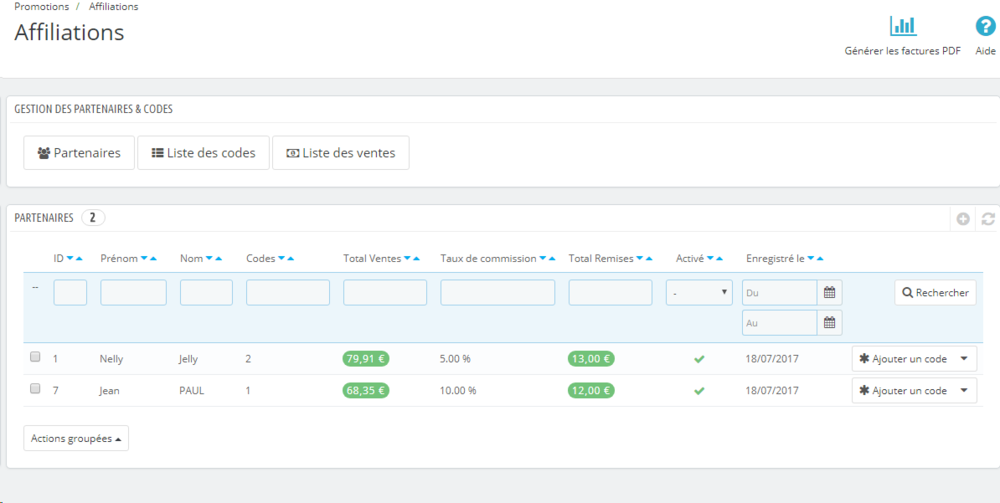Expand actions dropdown arrow for Nelly row
Viewport: 1000px width, 503px height.
pyautogui.click(x=964, y=359)
